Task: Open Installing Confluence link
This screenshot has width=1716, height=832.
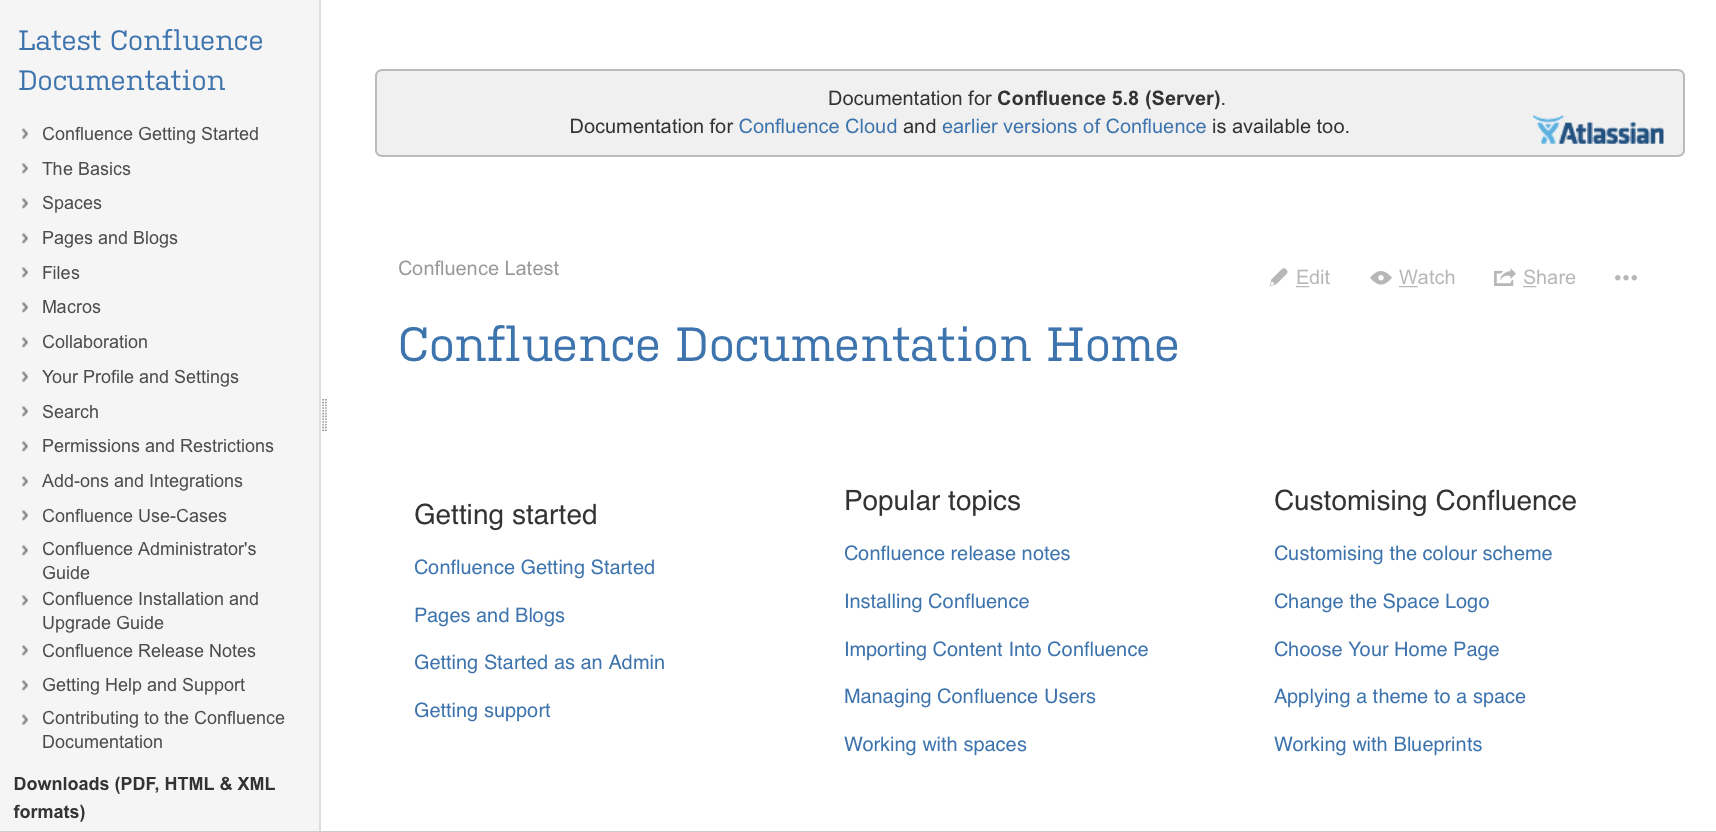Action: tap(936, 601)
